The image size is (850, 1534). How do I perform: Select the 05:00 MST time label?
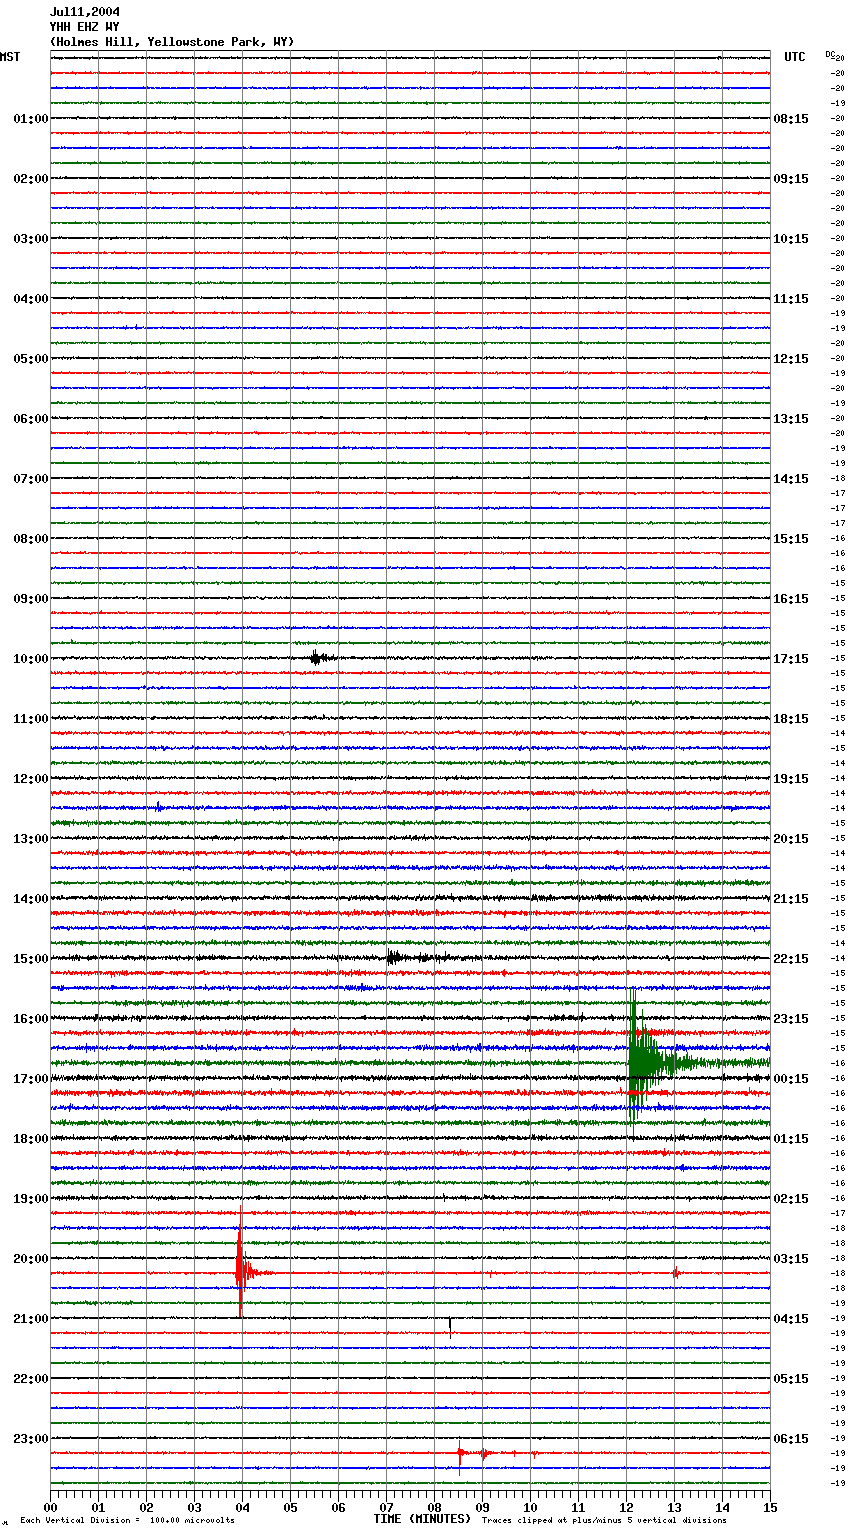[30, 359]
